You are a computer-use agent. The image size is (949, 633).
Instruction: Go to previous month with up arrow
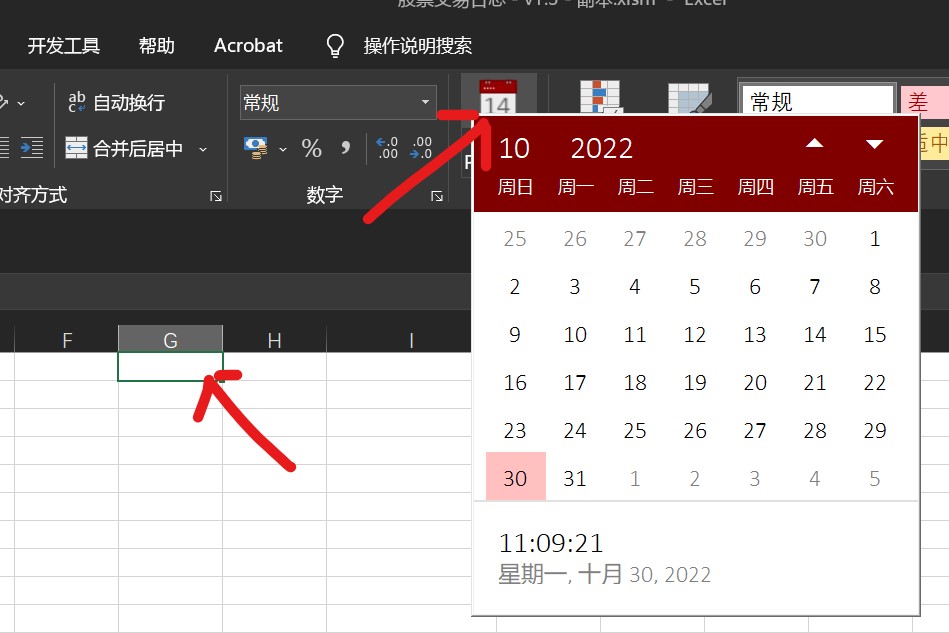815,145
